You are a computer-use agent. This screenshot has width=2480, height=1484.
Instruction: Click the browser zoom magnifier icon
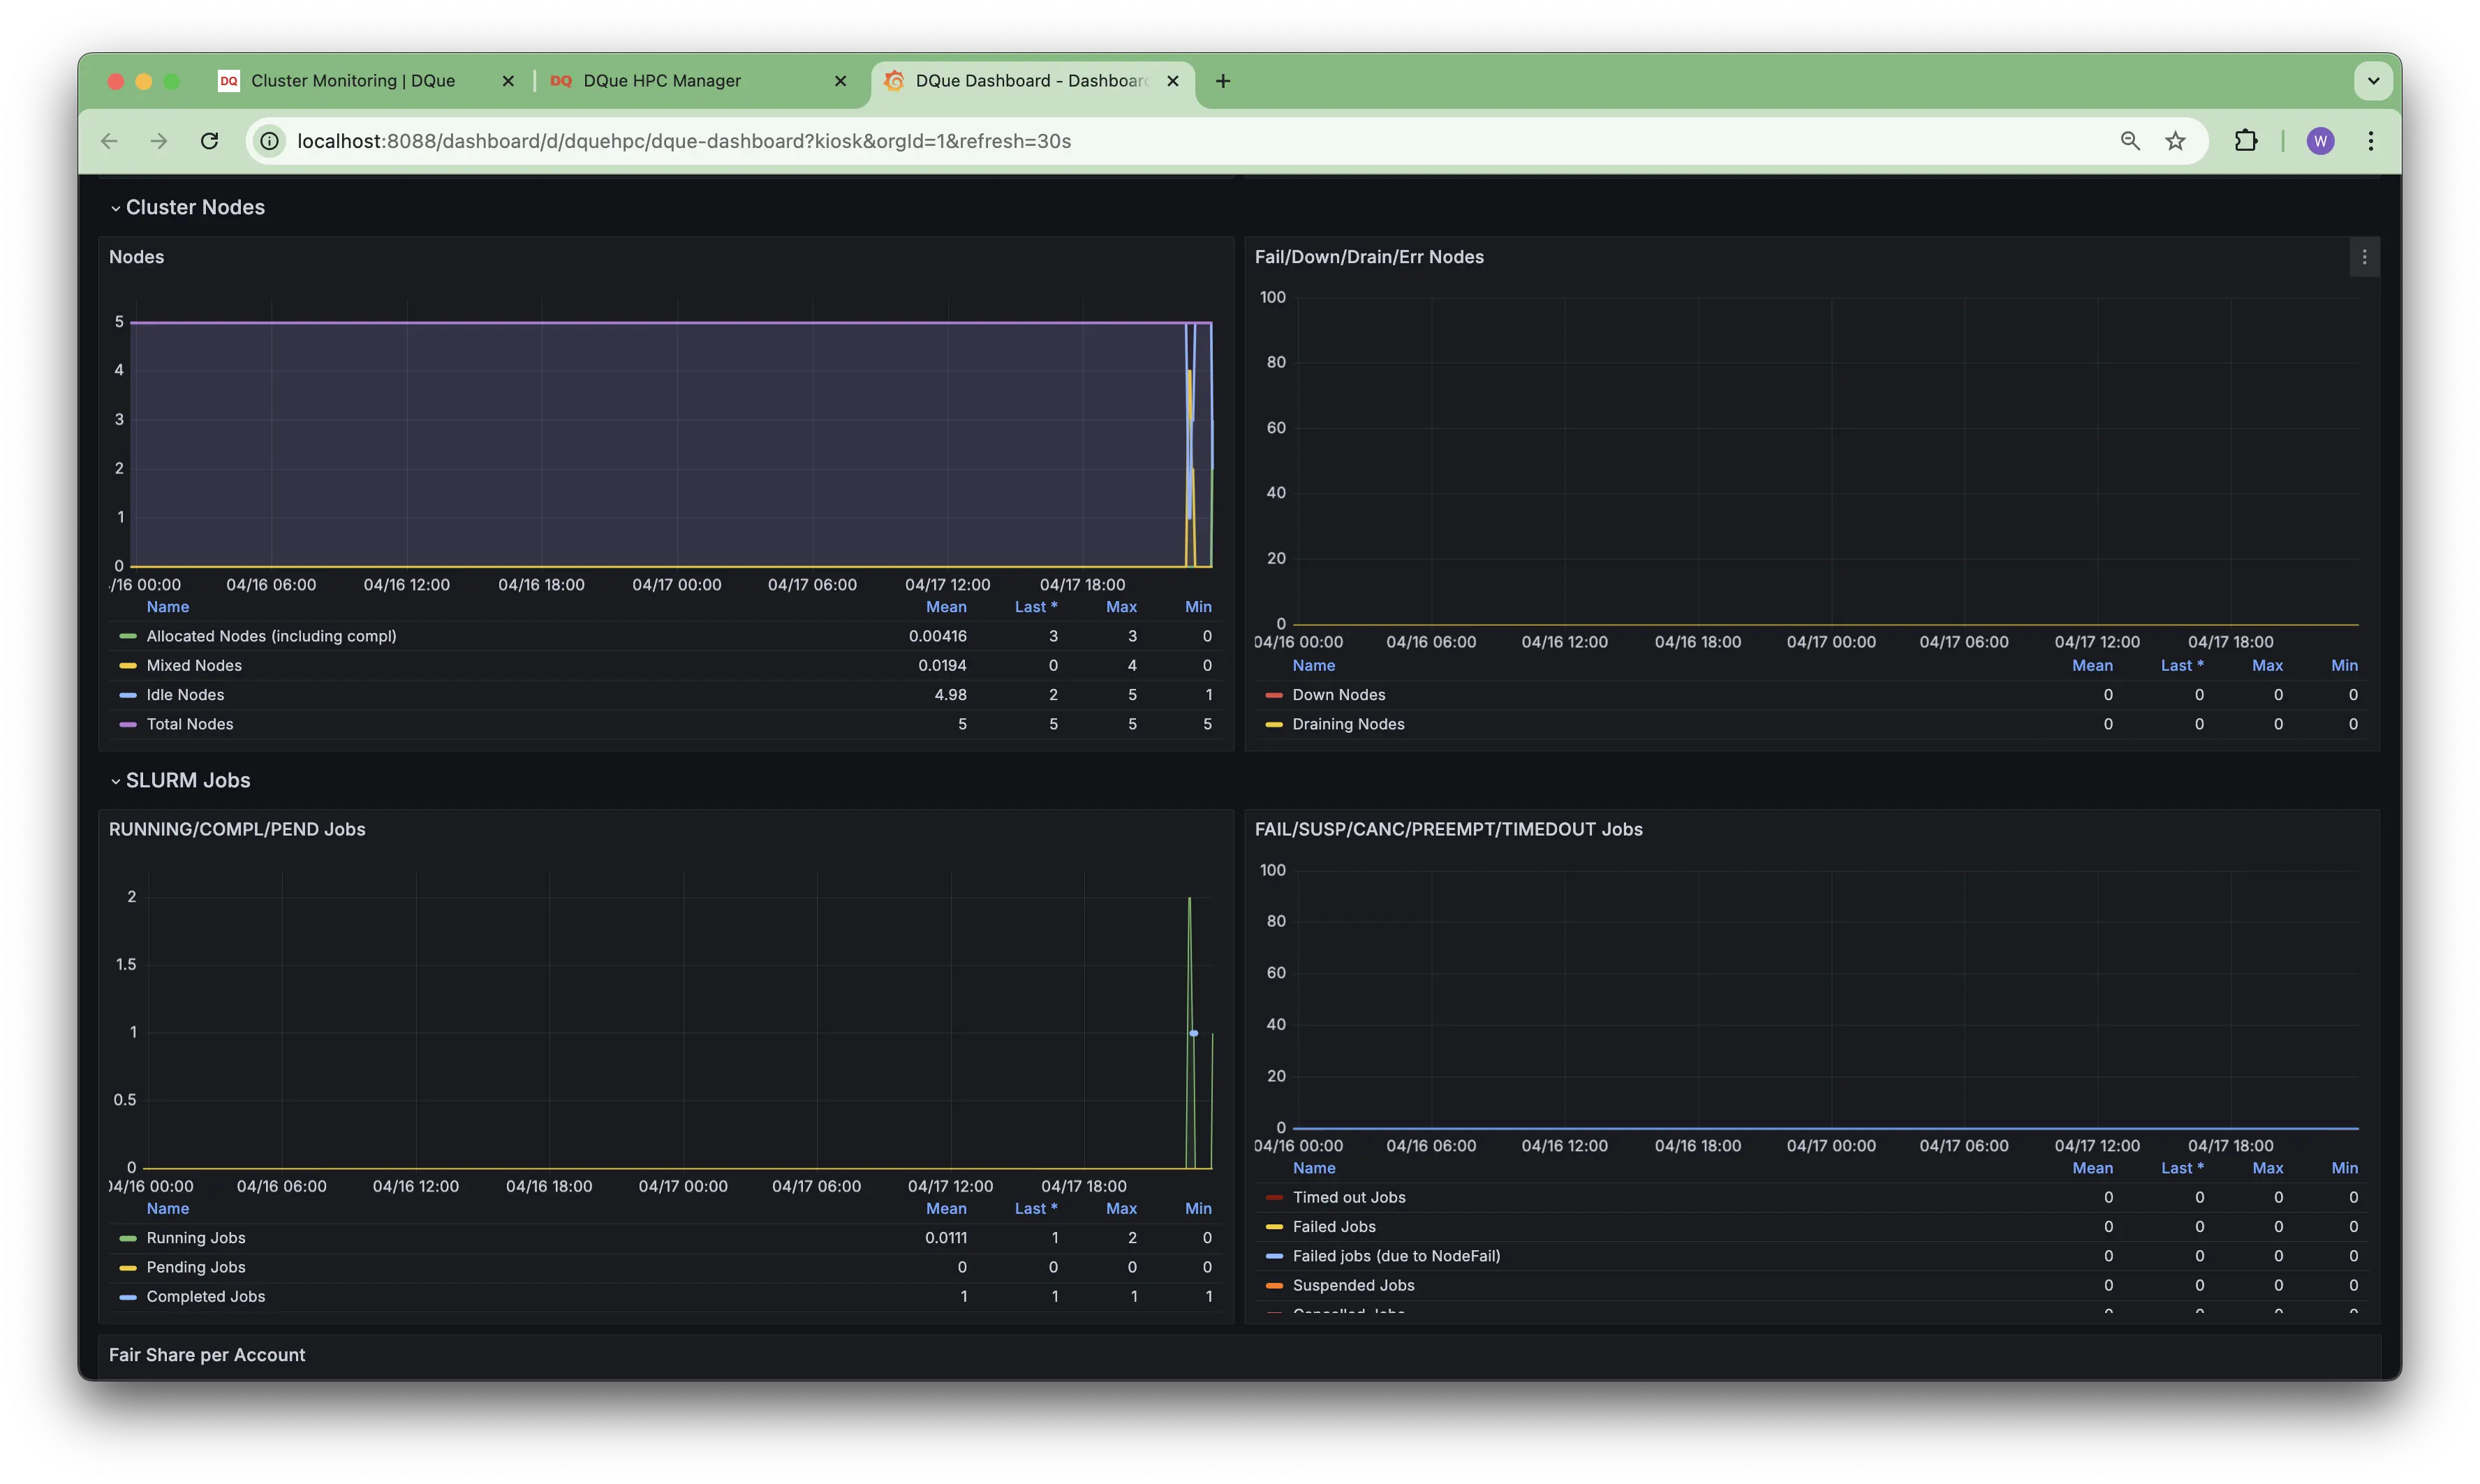[x=2130, y=141]
